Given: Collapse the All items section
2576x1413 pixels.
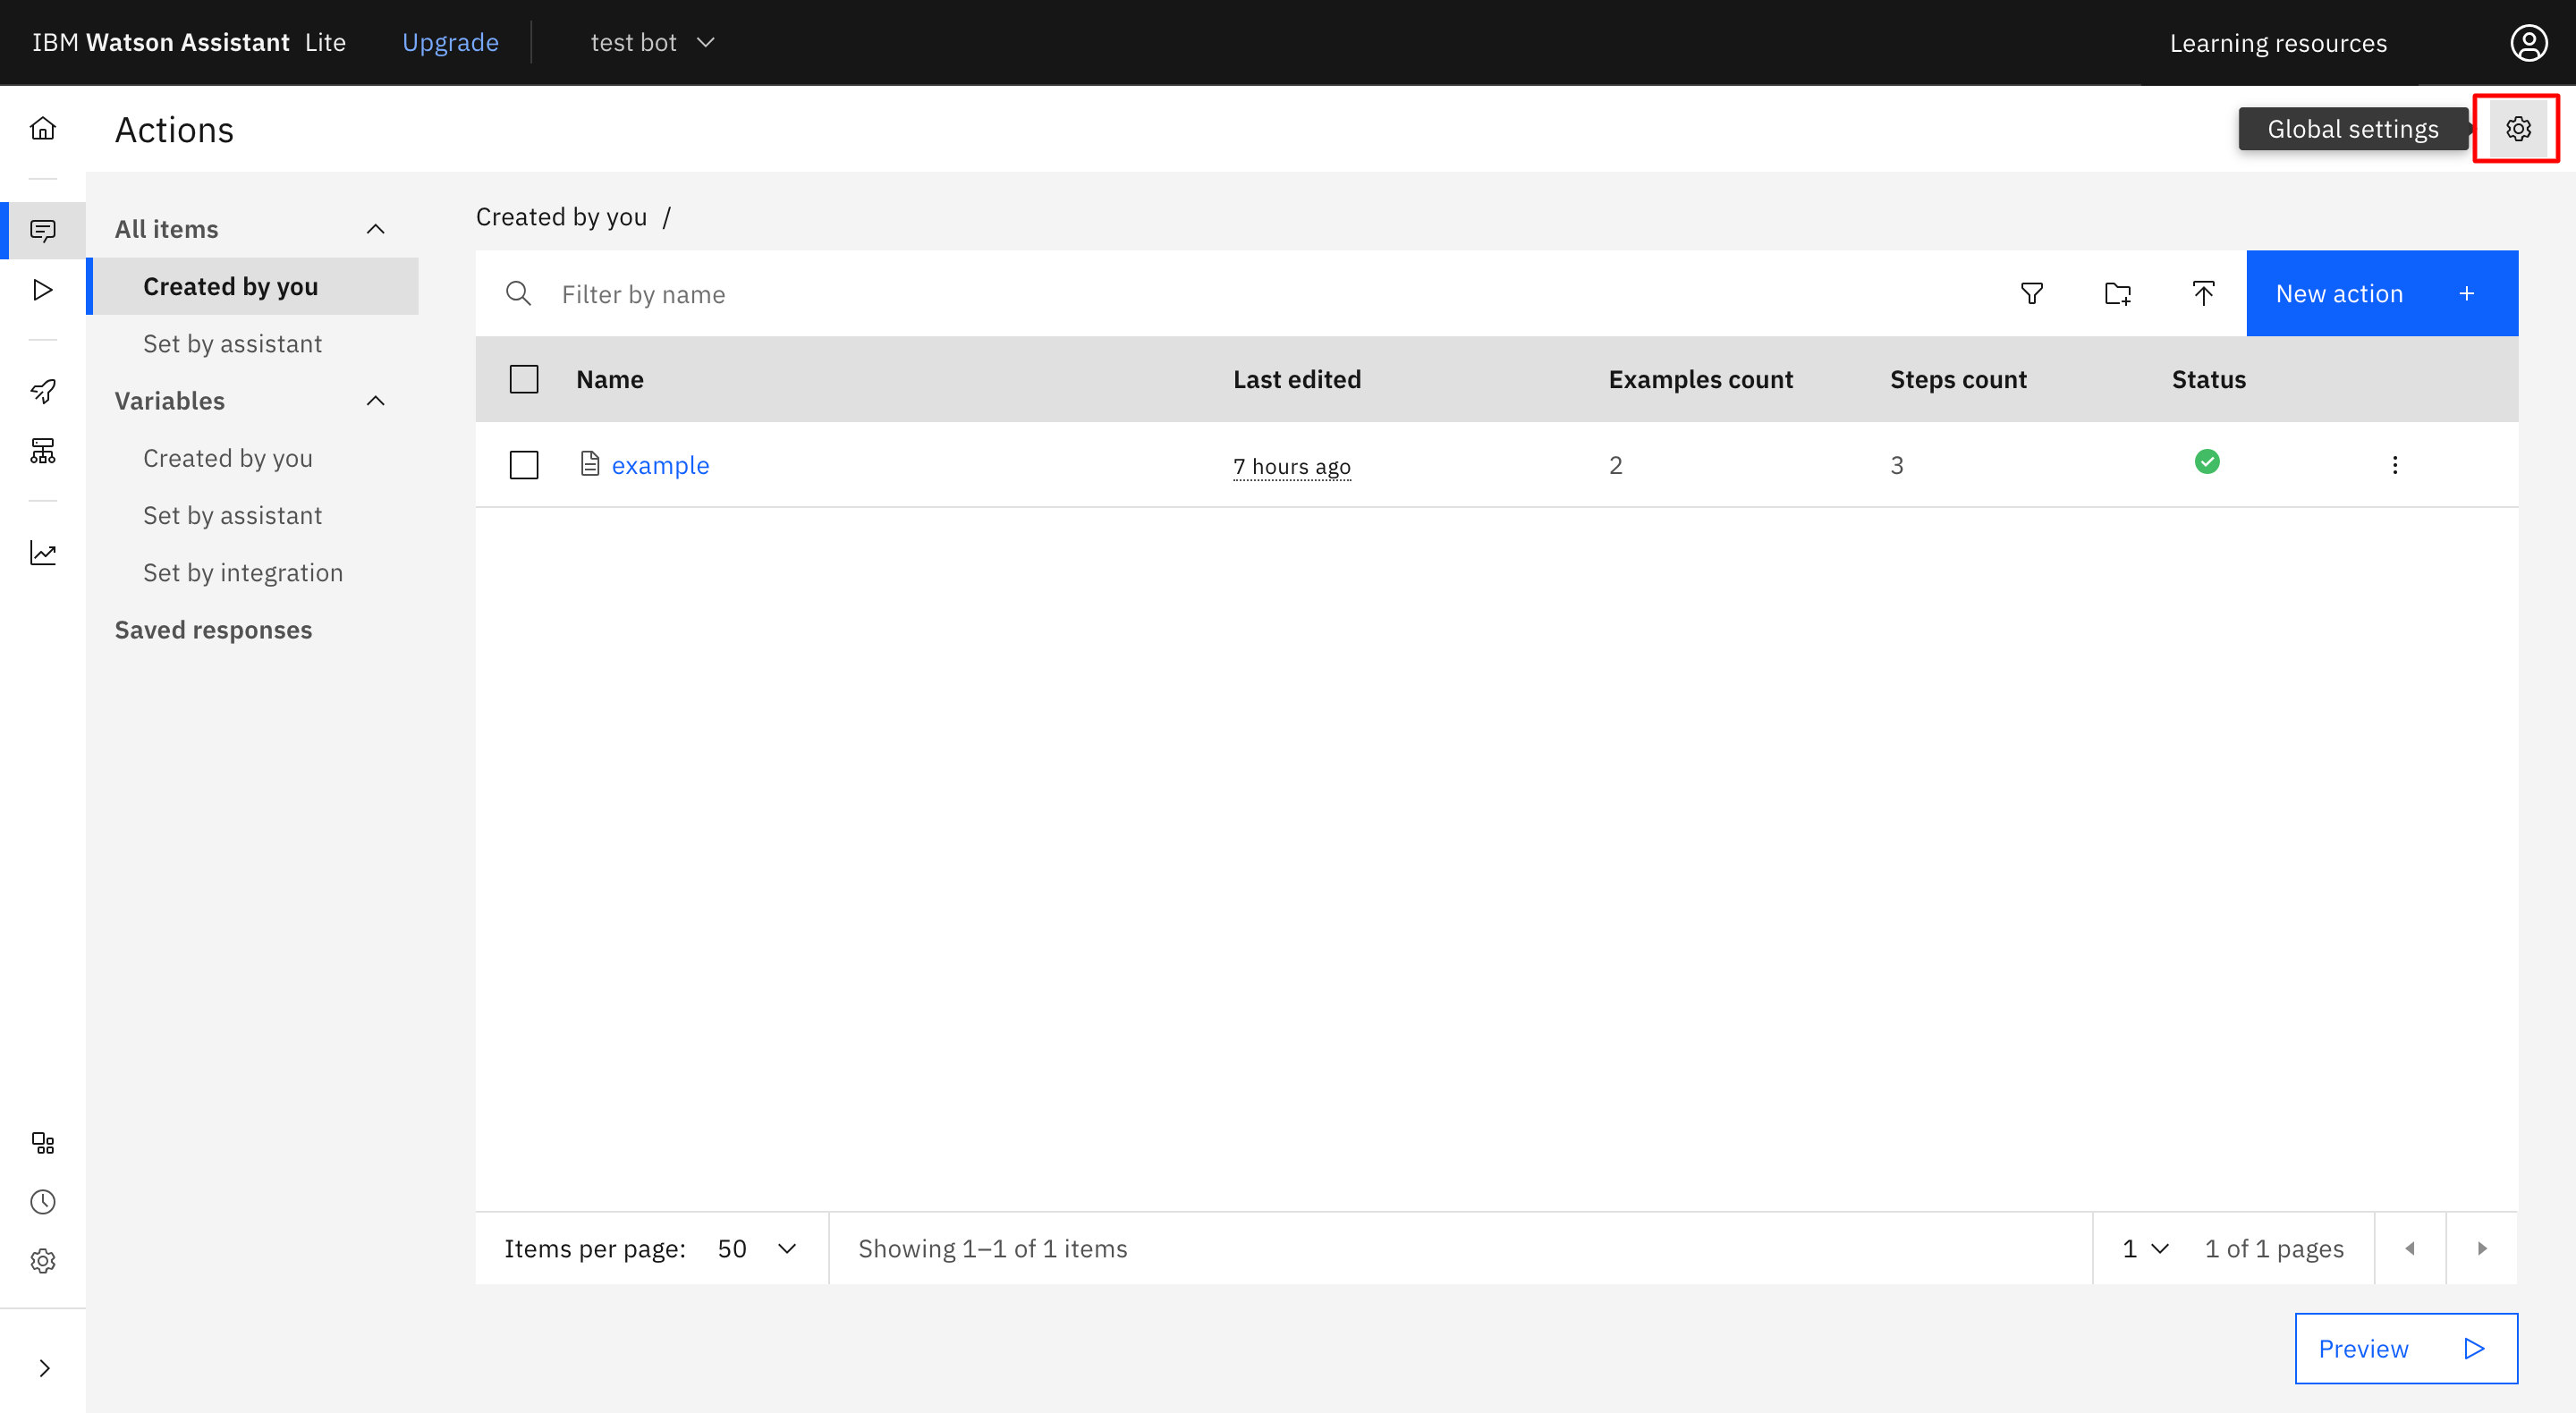Looking at the screenshot, I should pos(375,230).
